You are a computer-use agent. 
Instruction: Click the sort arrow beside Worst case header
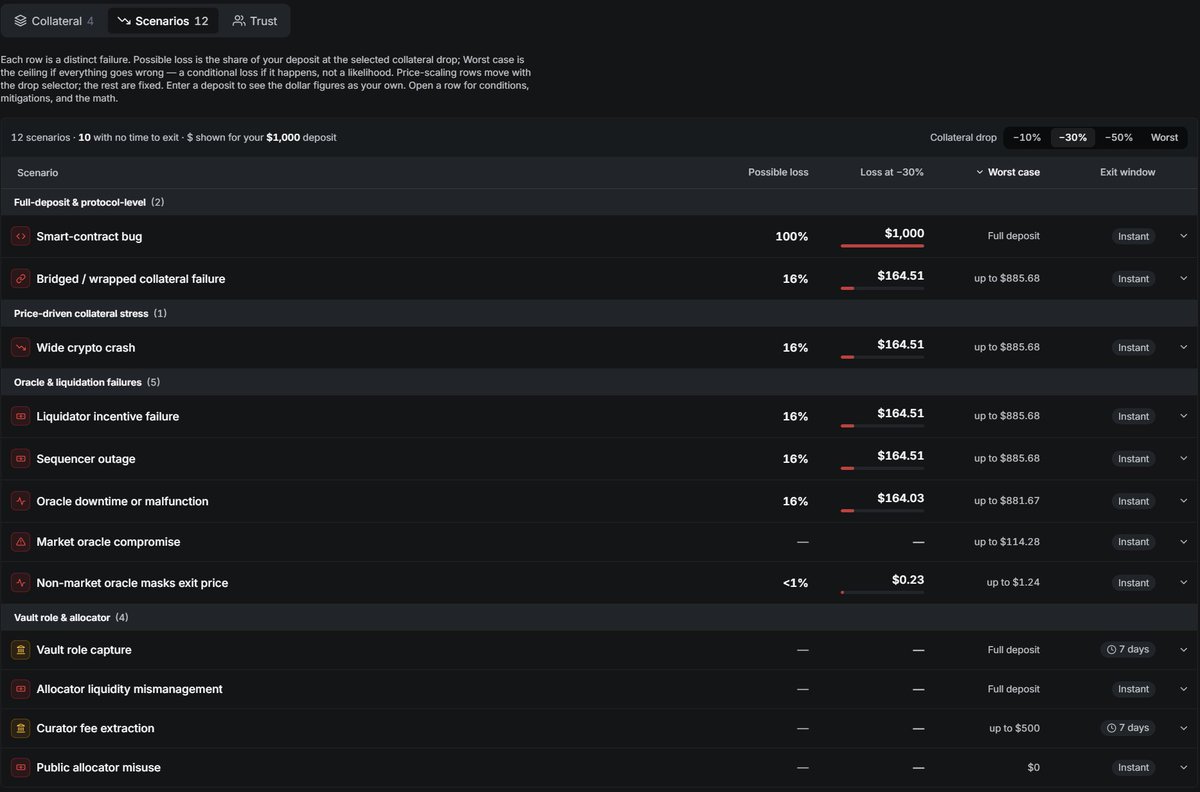point(979,172)
